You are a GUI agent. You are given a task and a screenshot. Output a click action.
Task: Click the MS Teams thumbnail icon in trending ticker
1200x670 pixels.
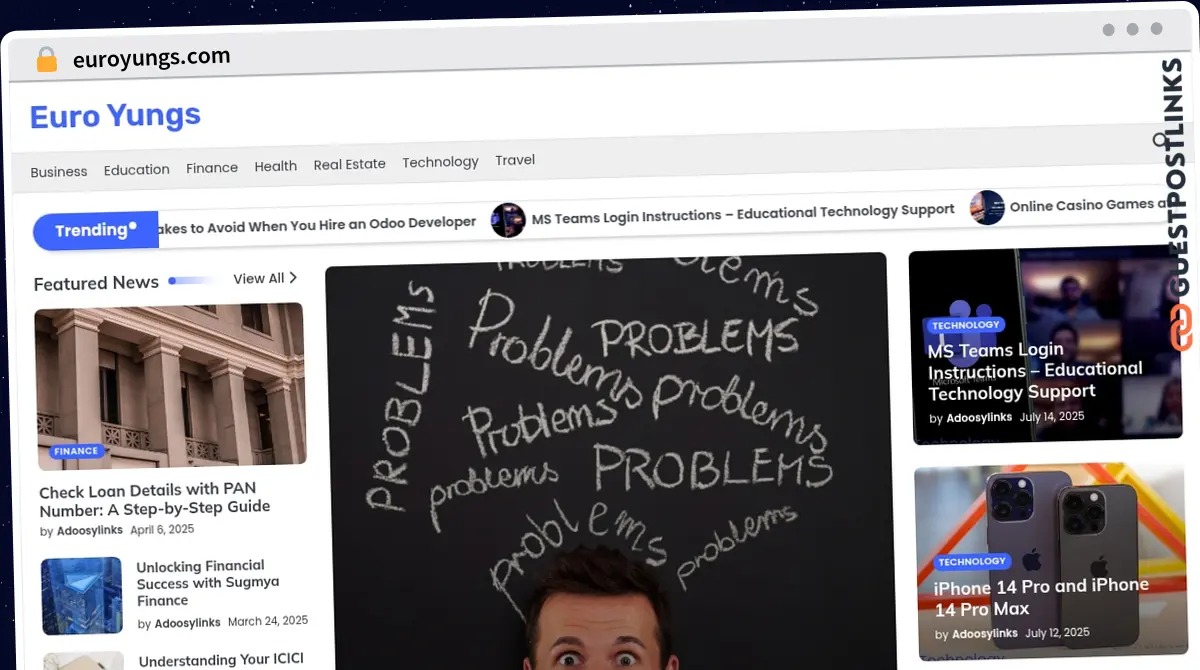click(x=509, y=219)
